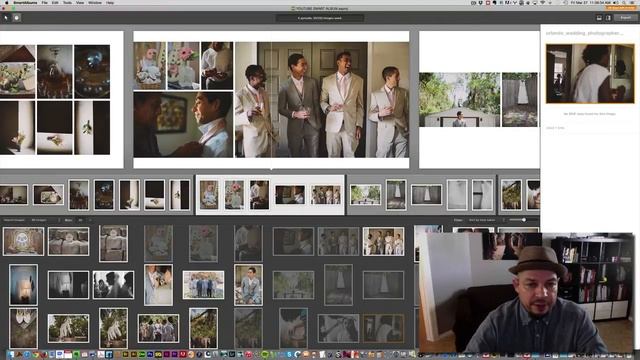Select the first library image with white ornament
The height and width of the screenshot is (360, 640).
coord(23,242)
